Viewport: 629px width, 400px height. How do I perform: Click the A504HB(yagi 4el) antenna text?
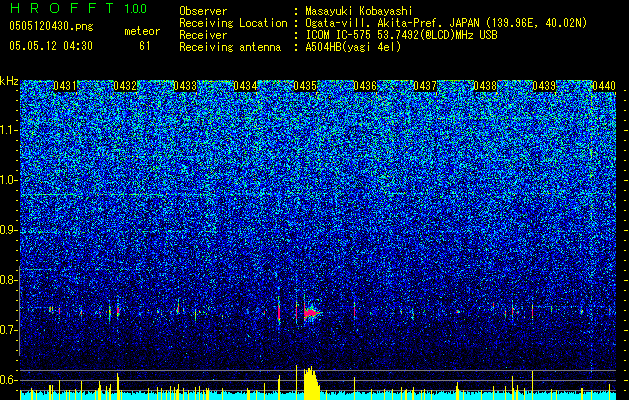(x=353, y=47)
